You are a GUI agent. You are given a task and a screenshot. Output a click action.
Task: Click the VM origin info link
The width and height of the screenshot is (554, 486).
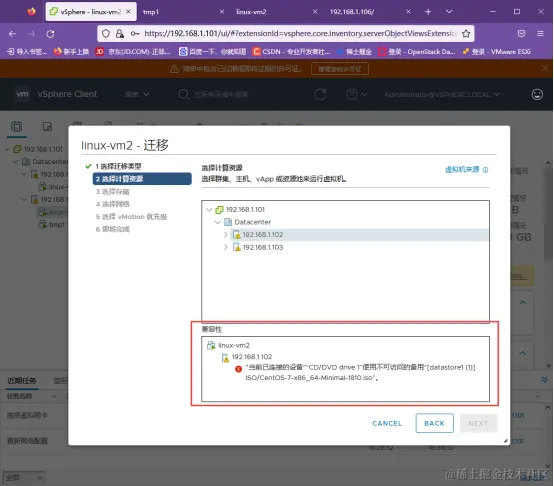click(466, 170)
